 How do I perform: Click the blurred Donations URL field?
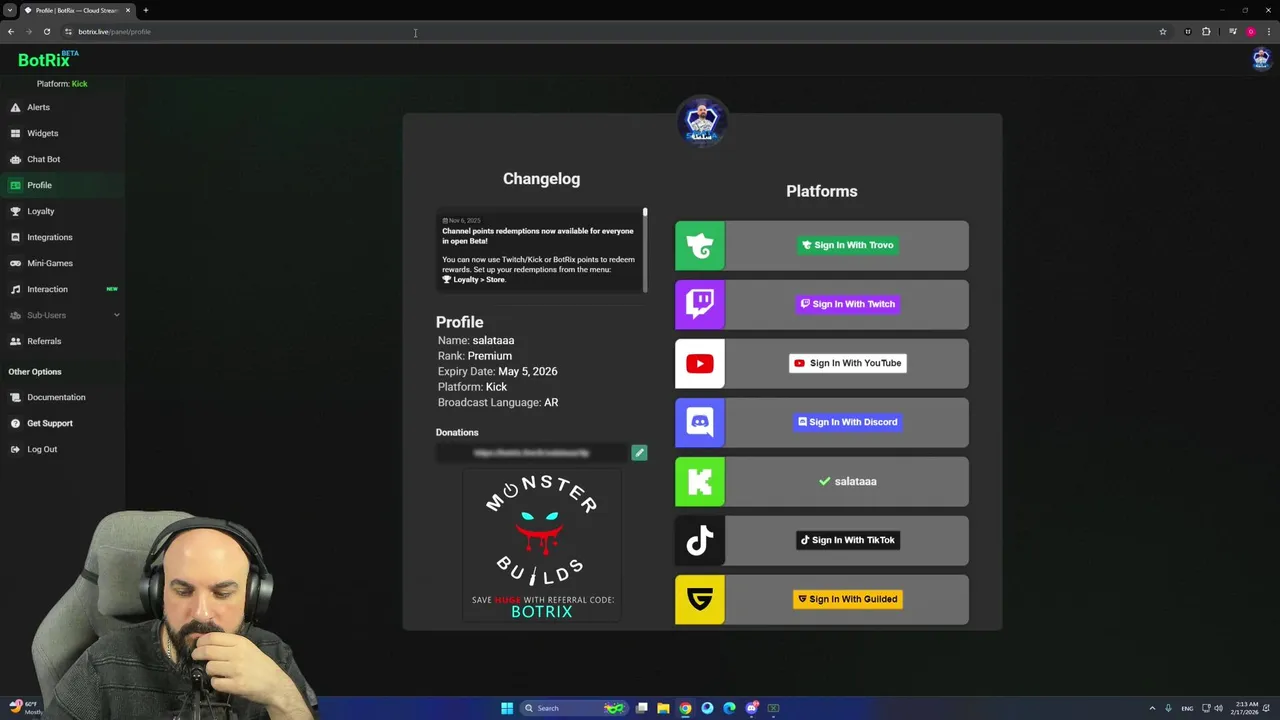[x=532, y=453]
